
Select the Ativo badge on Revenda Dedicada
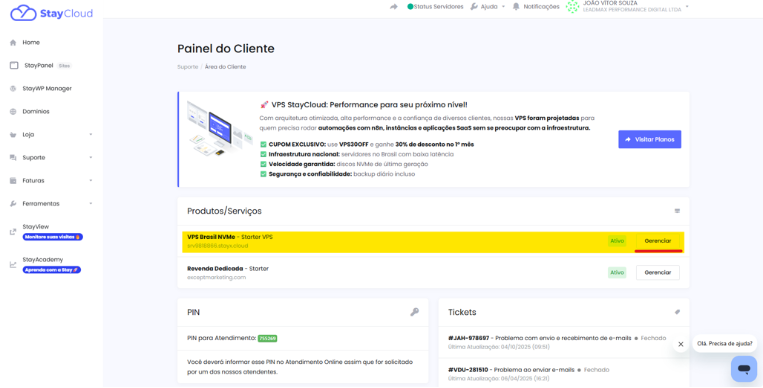(617, 273)
